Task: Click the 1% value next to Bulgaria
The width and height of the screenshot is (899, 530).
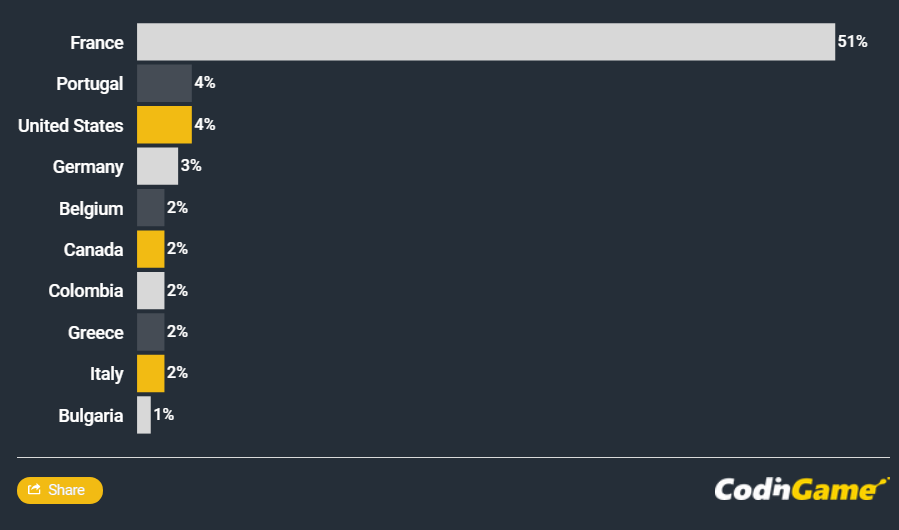Action: pyautogui.click(x=164, y=415)
